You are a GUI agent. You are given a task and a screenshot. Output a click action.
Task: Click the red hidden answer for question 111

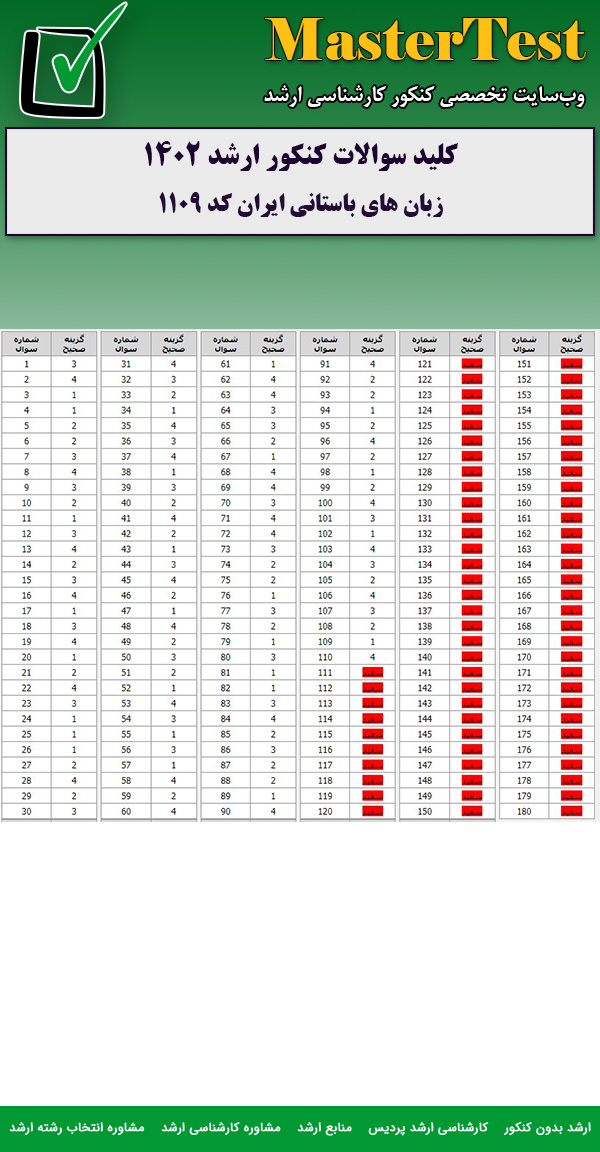tap(373, 673)
